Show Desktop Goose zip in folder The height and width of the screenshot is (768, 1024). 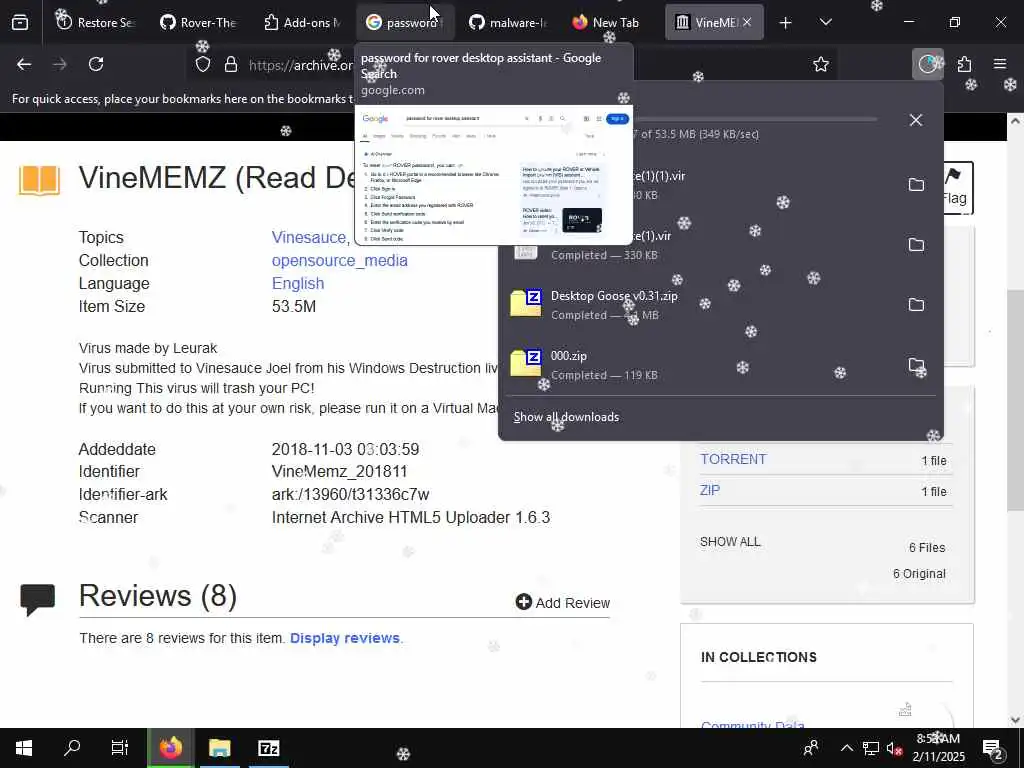coord(916,305)
